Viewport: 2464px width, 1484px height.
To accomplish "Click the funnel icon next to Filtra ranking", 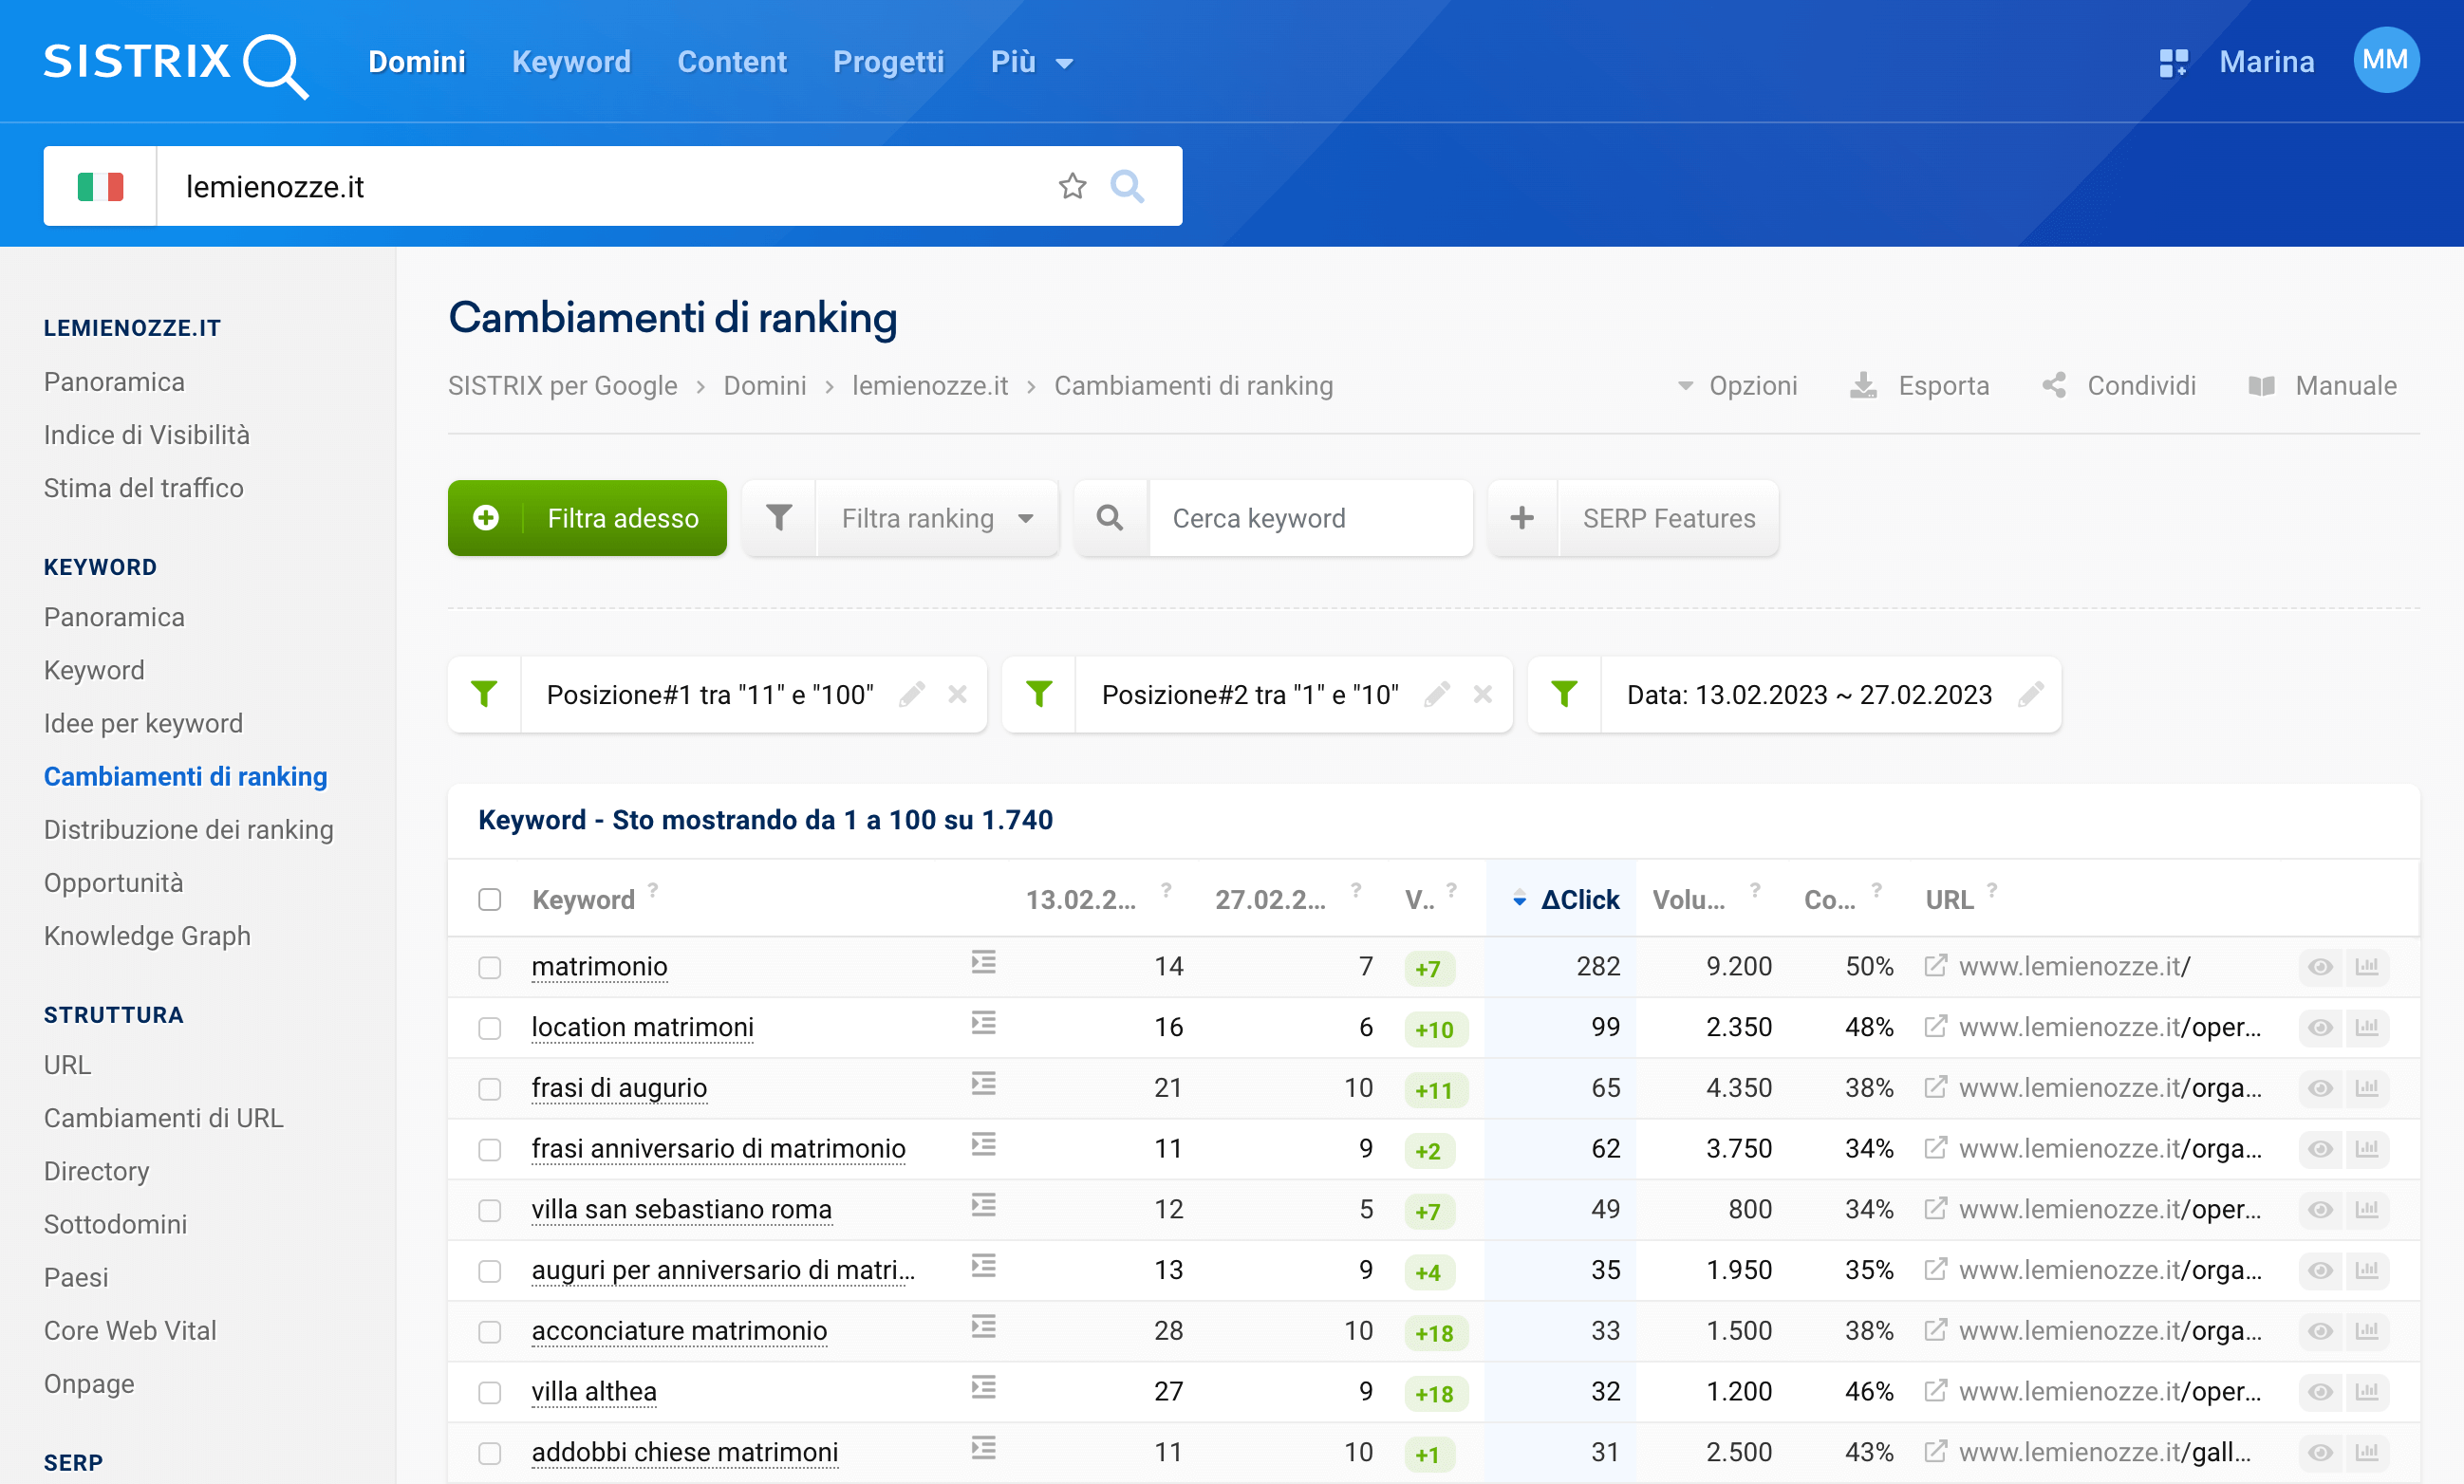I will (x=779, y=518).
